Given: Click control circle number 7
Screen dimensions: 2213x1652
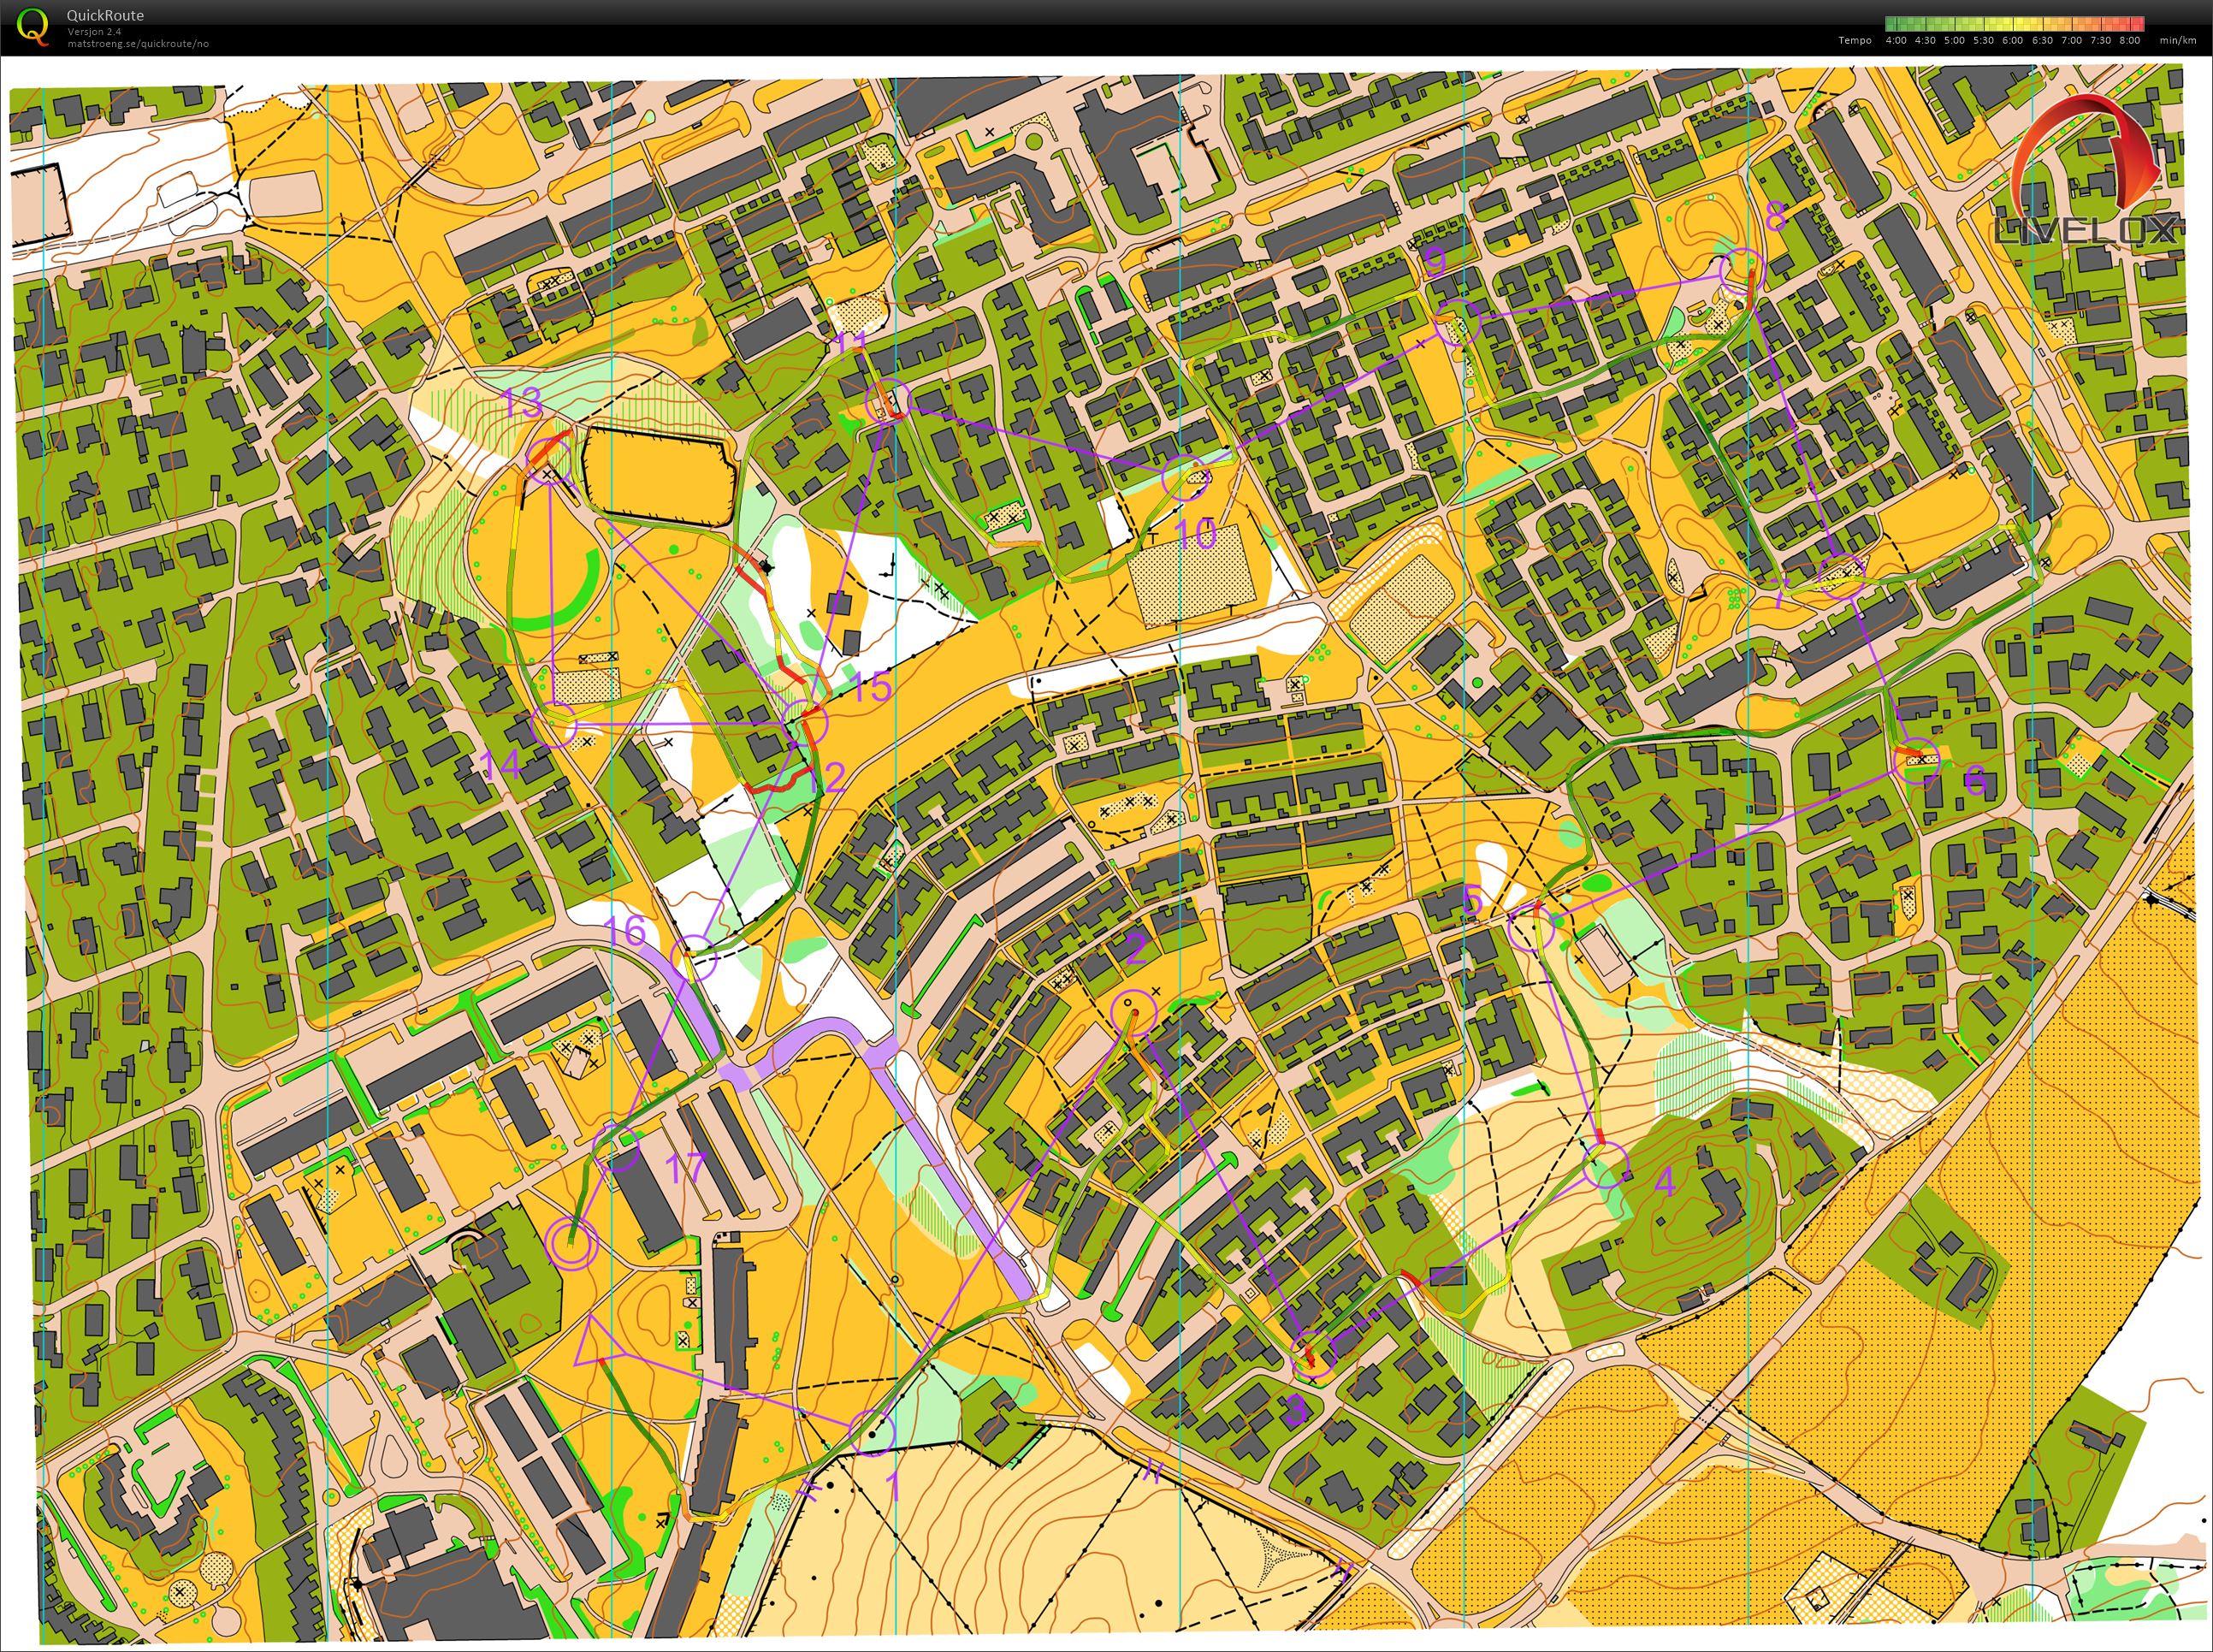Looking at the screenshot, I should coord(1841,575).
